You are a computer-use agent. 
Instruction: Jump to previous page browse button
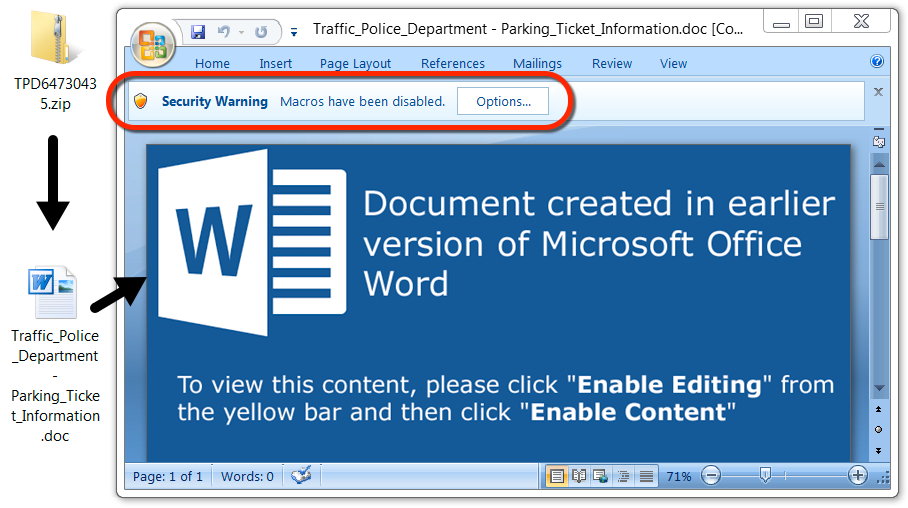pos(878,410)
